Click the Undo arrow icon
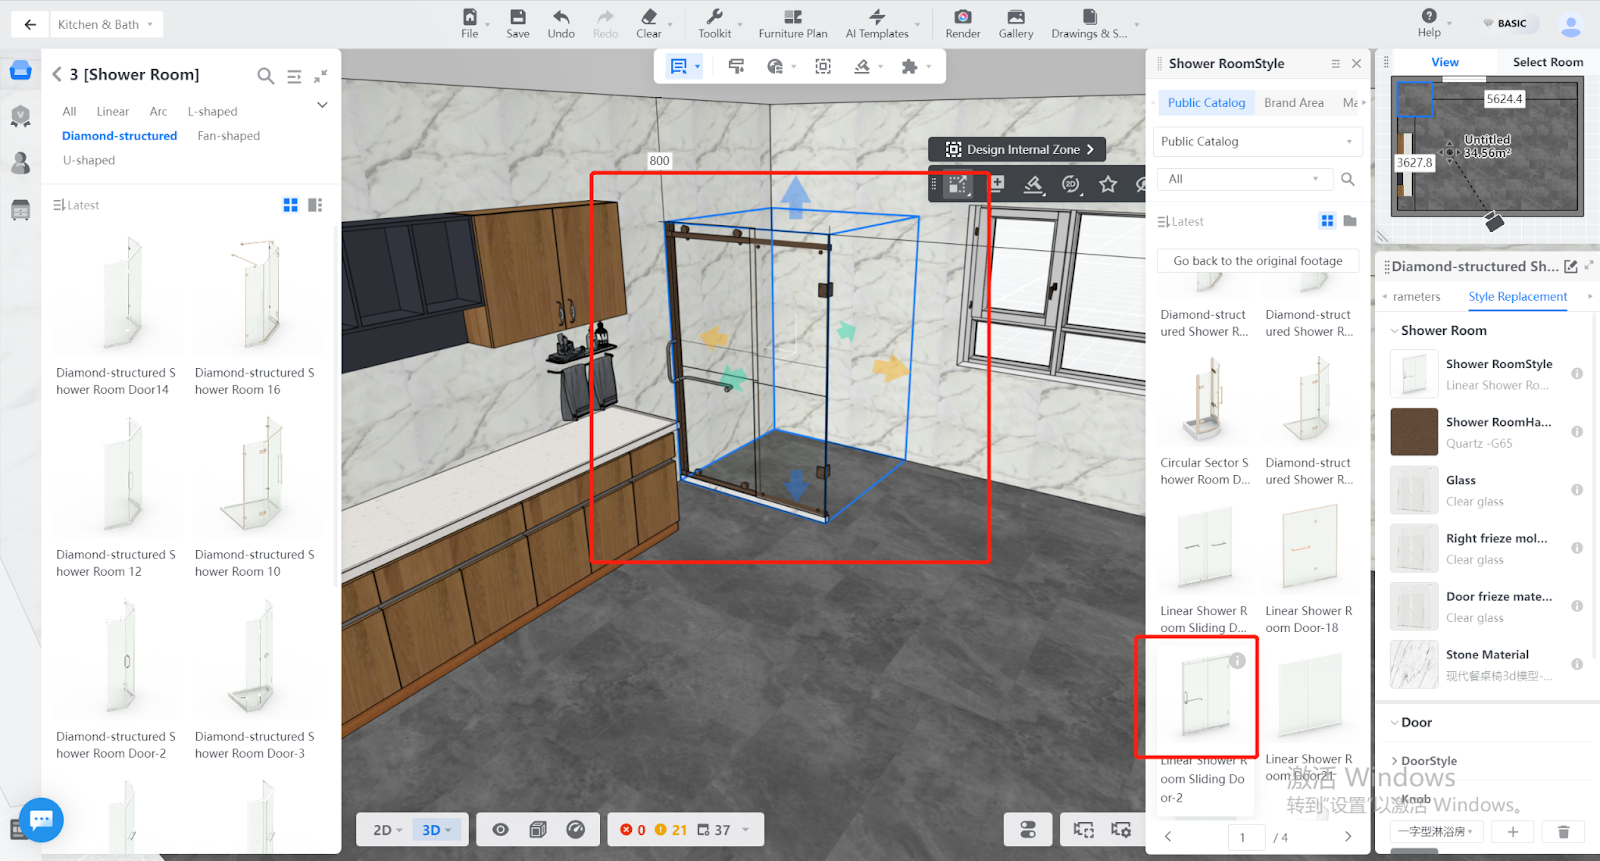Viewport: 1600px width, 861px height. coord(561,17)
